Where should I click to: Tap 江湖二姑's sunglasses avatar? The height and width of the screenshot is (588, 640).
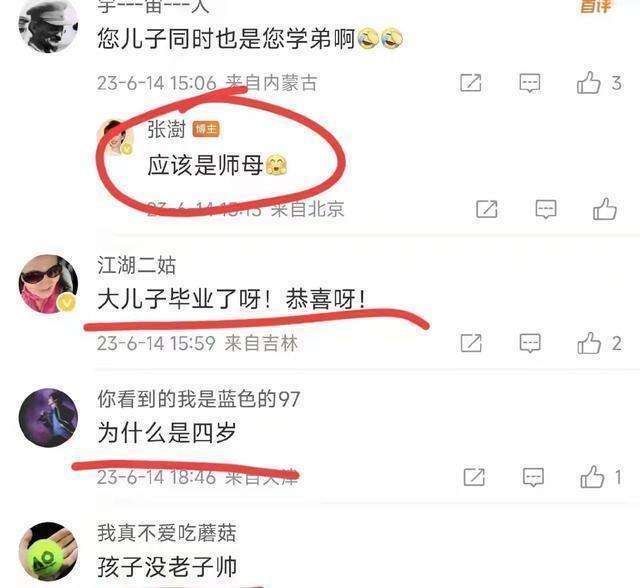tap(48, 283)
